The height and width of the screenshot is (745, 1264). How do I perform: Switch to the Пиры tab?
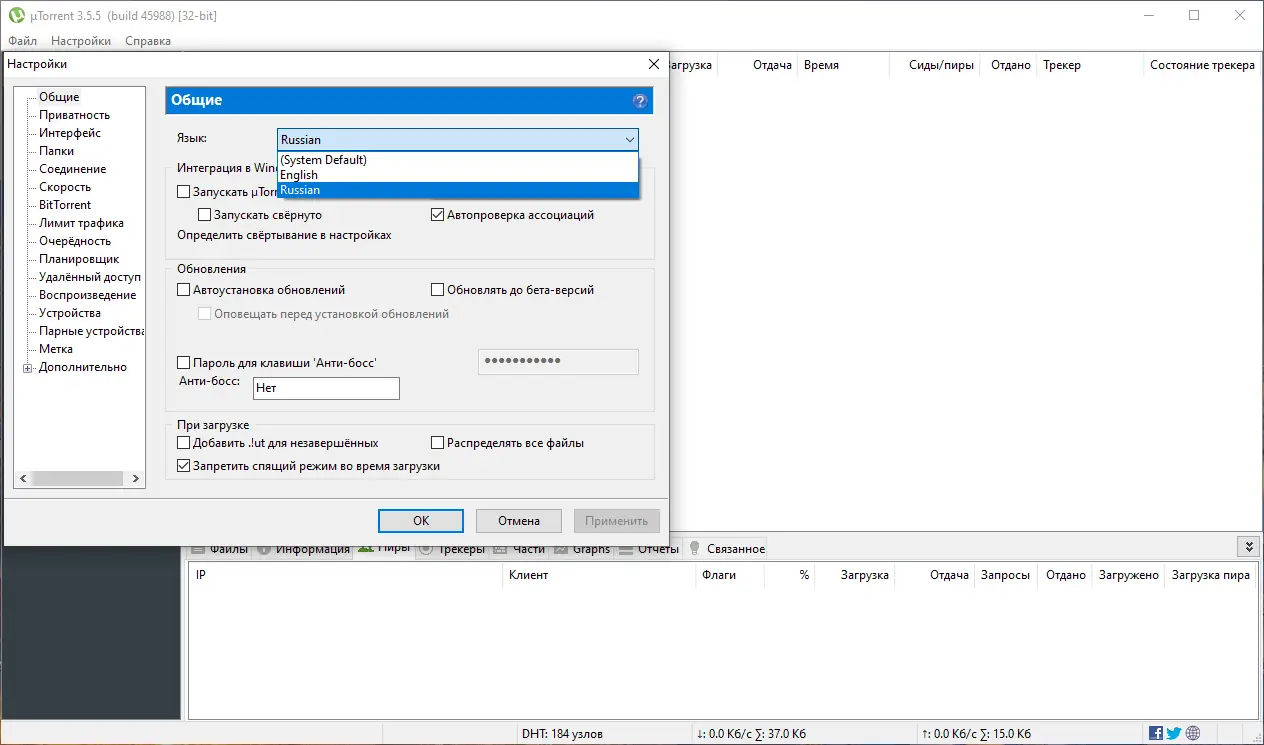(384, 549)
